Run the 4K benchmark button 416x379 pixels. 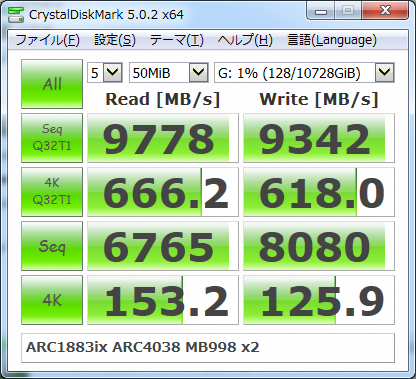pos(52,300)
